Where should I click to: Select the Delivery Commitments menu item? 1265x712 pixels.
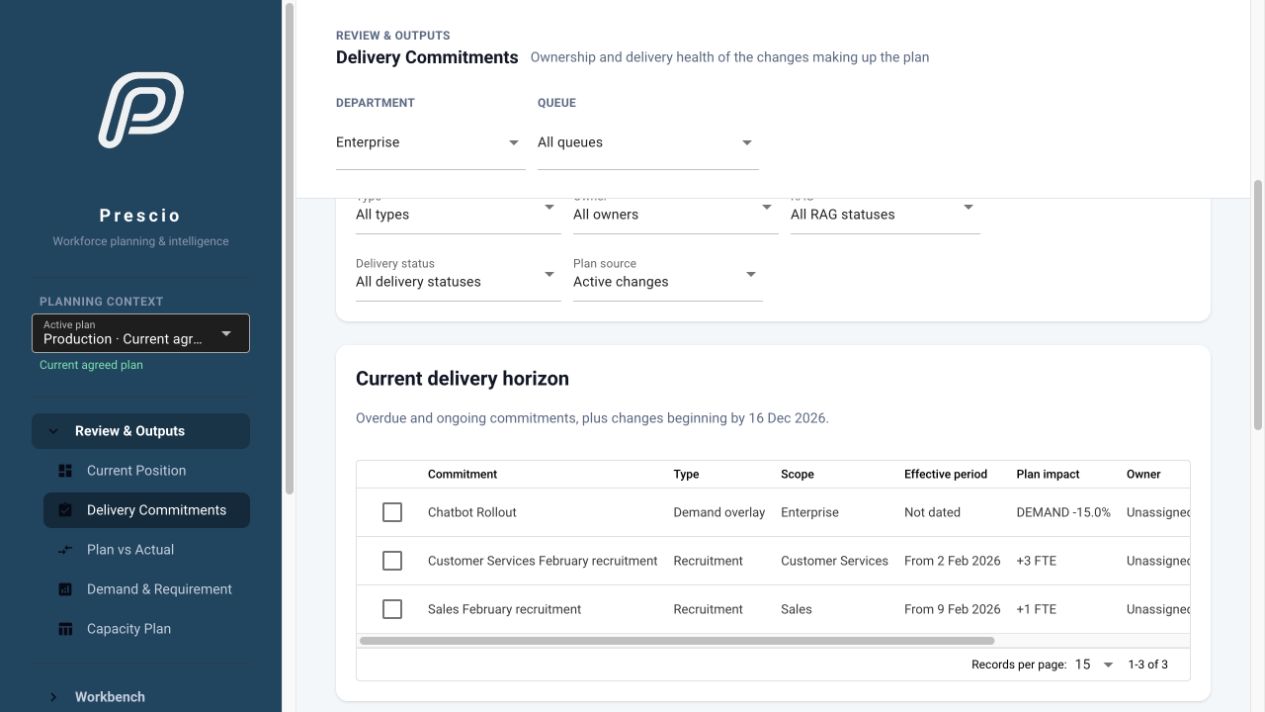click(x=146, y=510)
